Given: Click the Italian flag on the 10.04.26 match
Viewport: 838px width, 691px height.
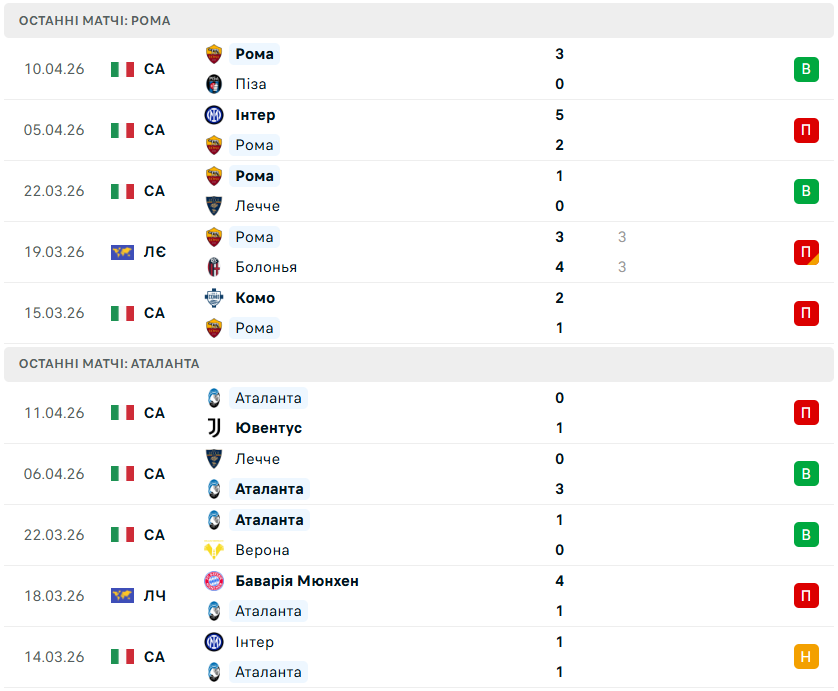Looking at the screenshot, I should pyautogui.click(x=122, y=69).
